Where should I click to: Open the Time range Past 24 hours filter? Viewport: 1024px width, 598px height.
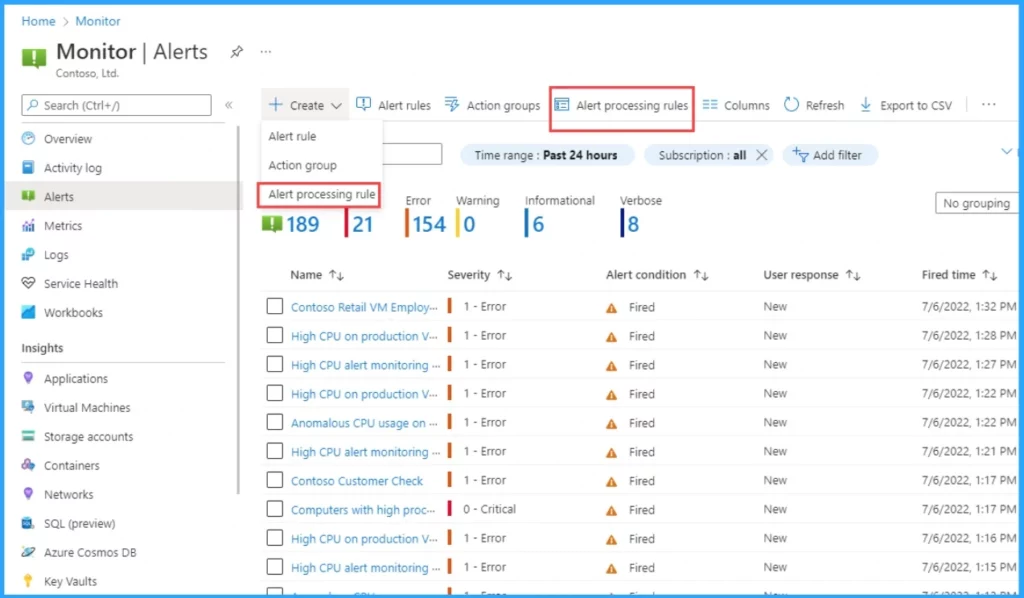[547, 155]
